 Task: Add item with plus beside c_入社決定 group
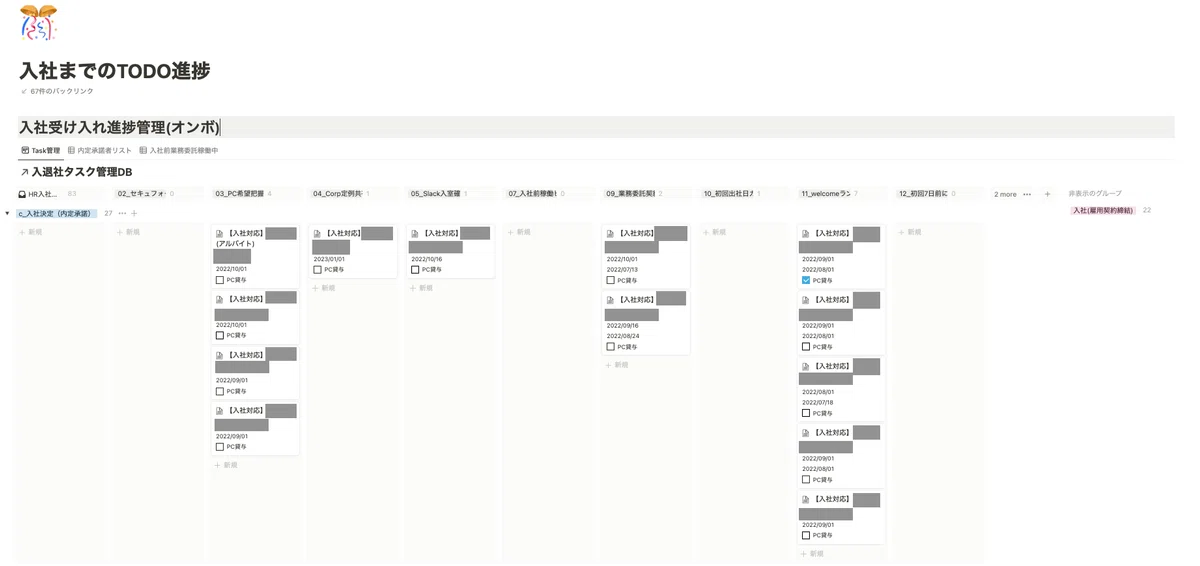pyautogui.click(x=135, y=213)
